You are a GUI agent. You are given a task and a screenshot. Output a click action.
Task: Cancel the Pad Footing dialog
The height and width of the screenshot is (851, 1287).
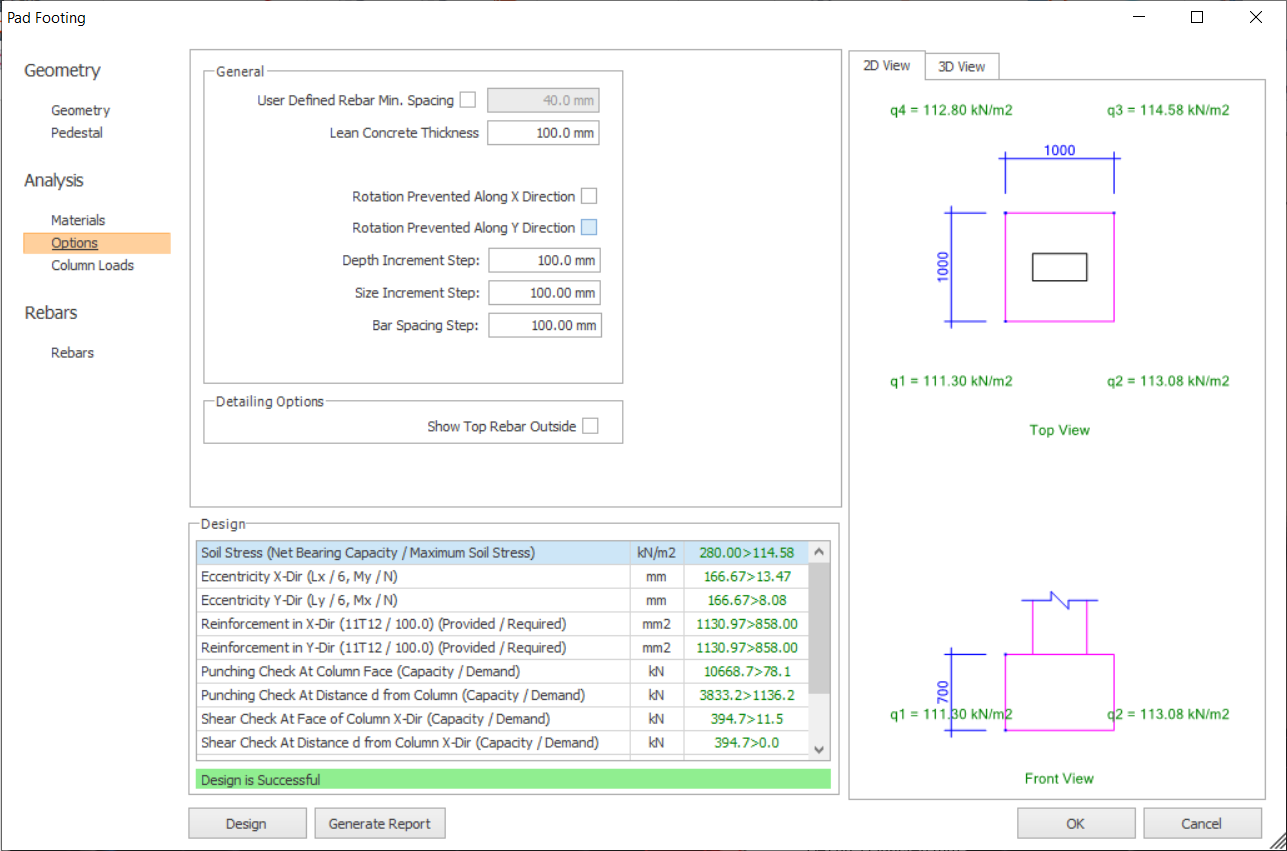click(1201, 824)
